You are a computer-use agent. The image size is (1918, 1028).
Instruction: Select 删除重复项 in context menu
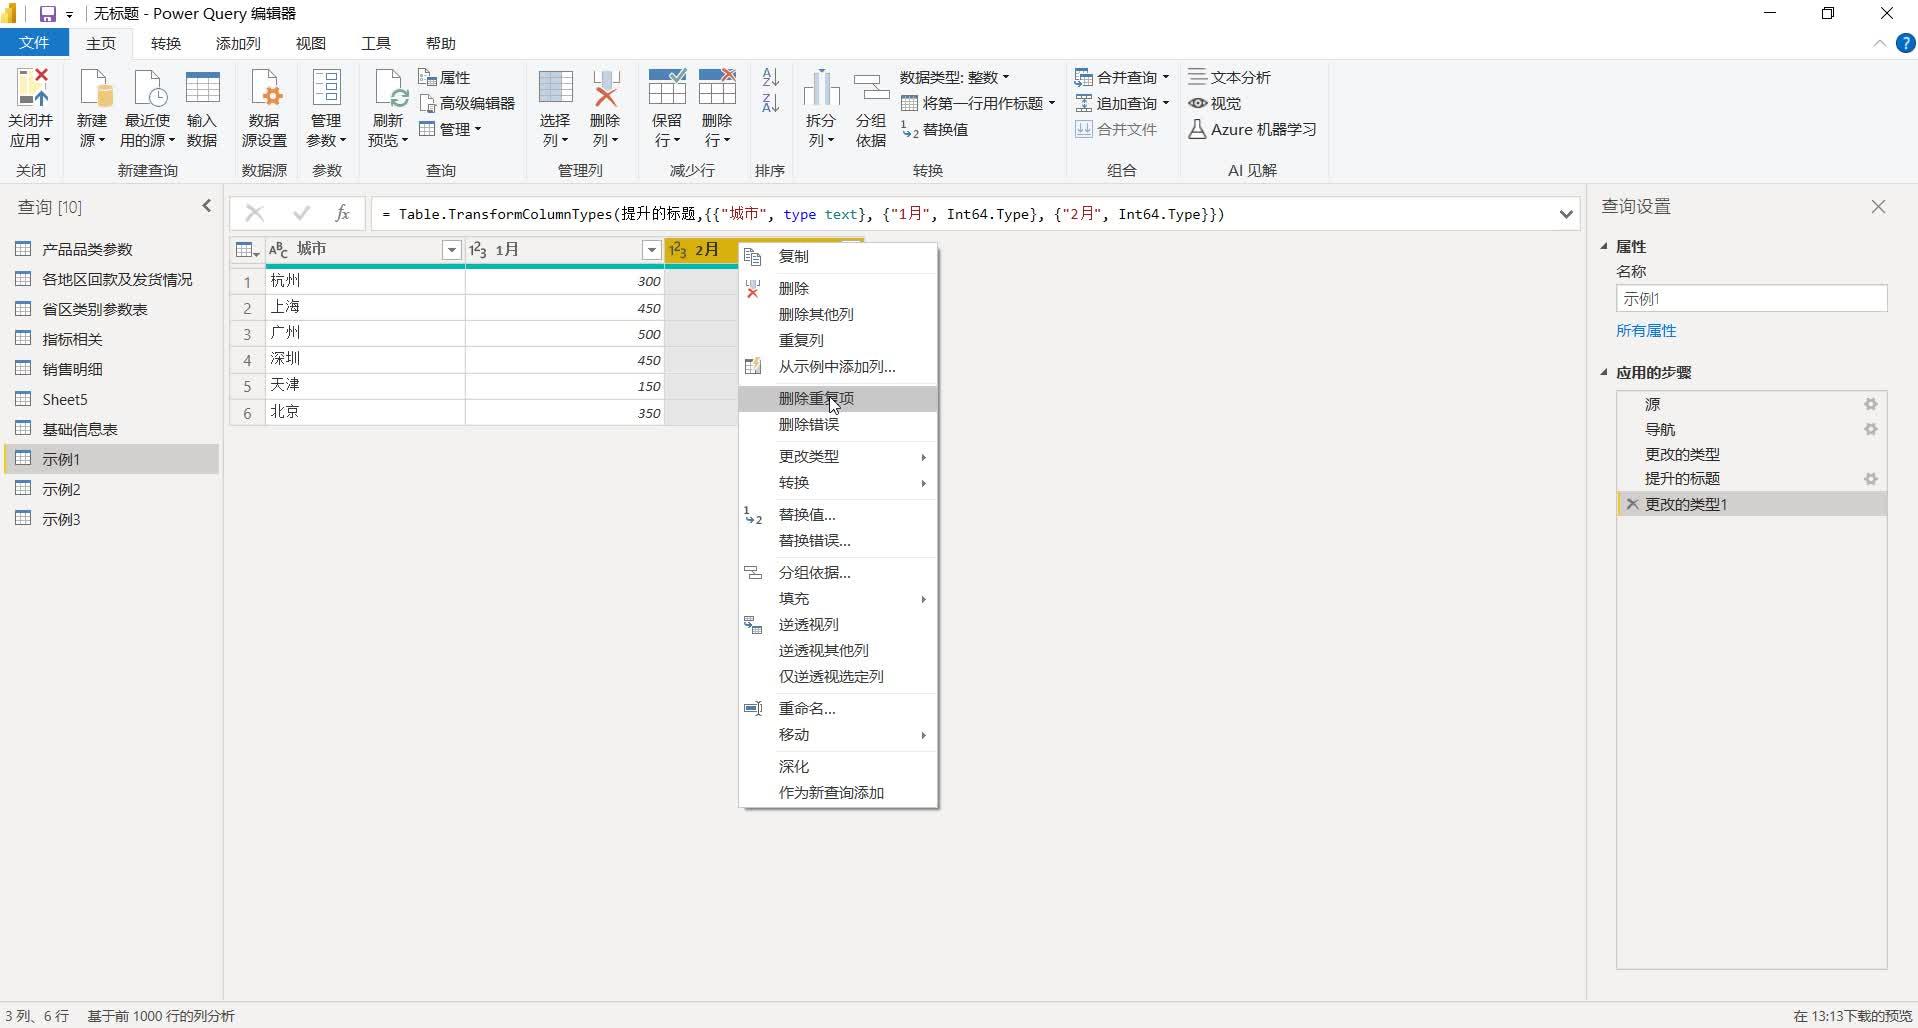838,398
